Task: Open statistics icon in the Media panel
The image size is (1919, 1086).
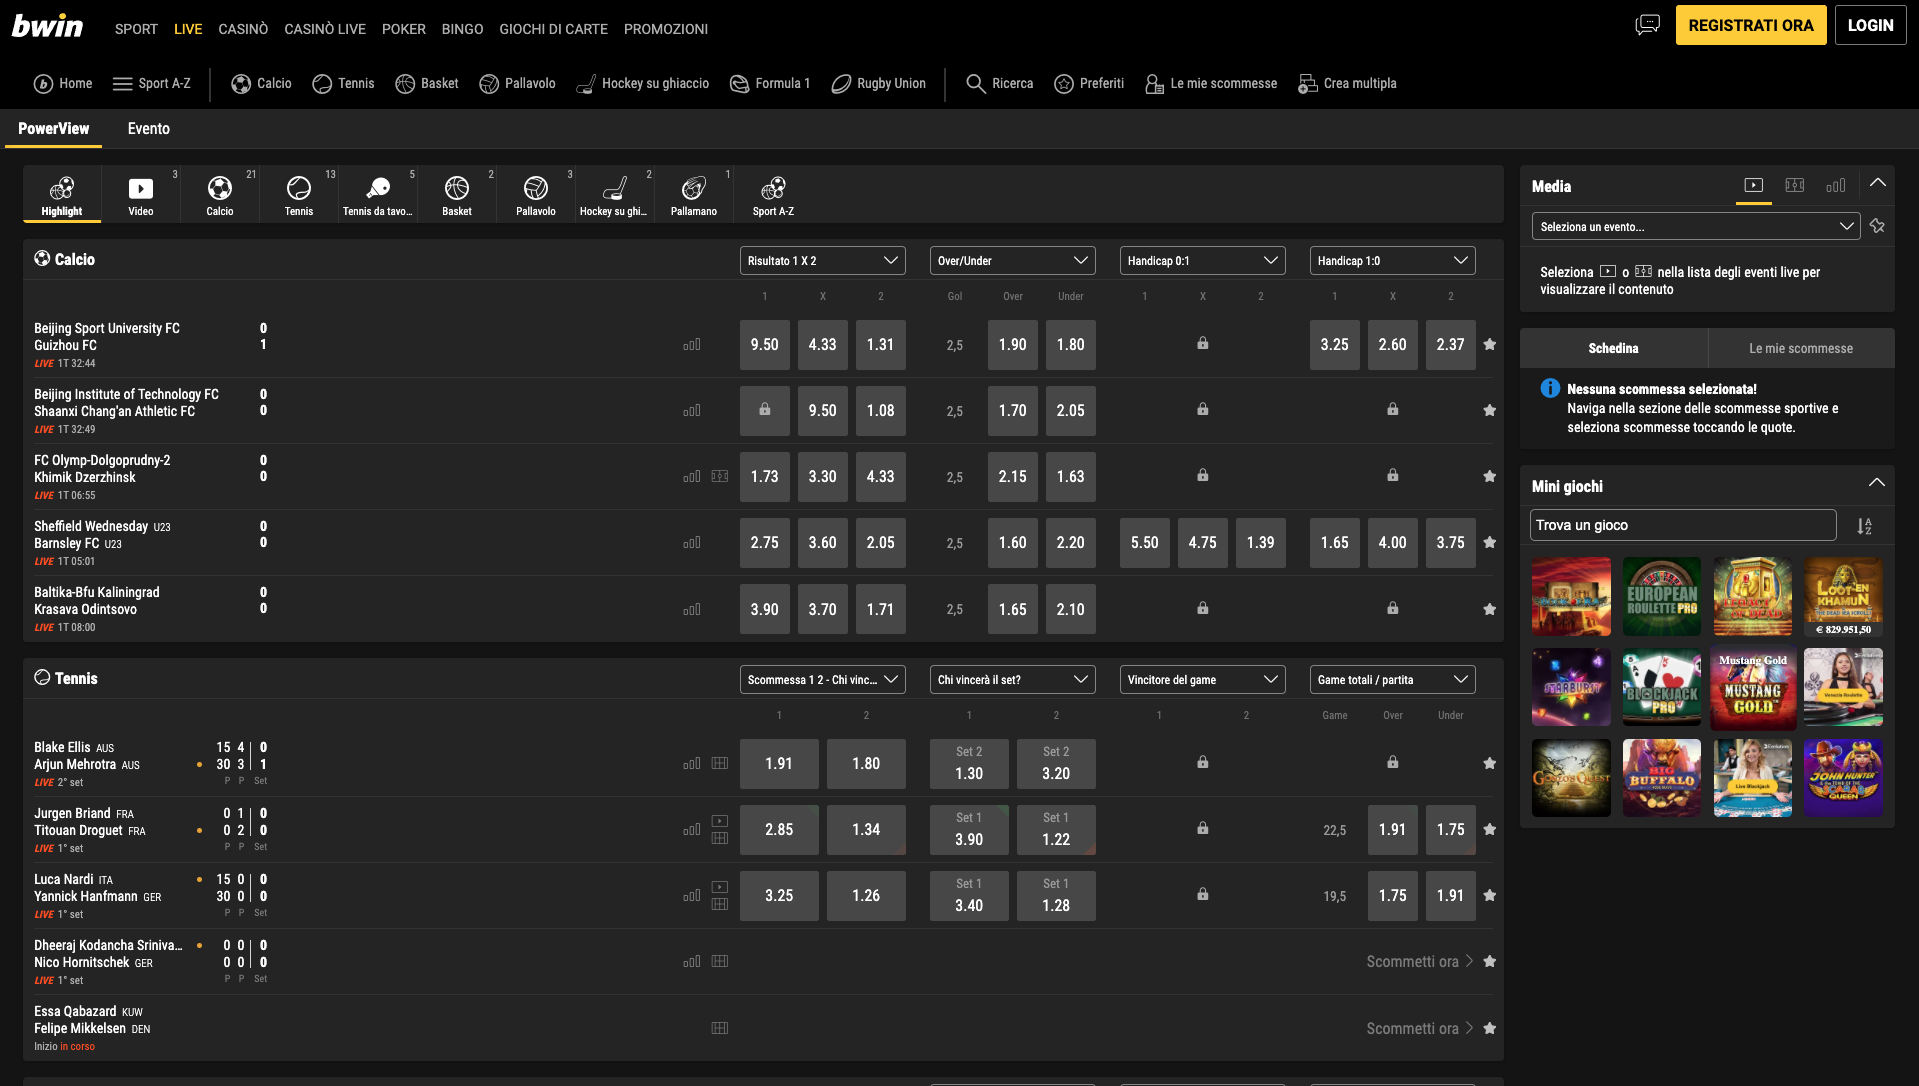Action: point(1836,185)
